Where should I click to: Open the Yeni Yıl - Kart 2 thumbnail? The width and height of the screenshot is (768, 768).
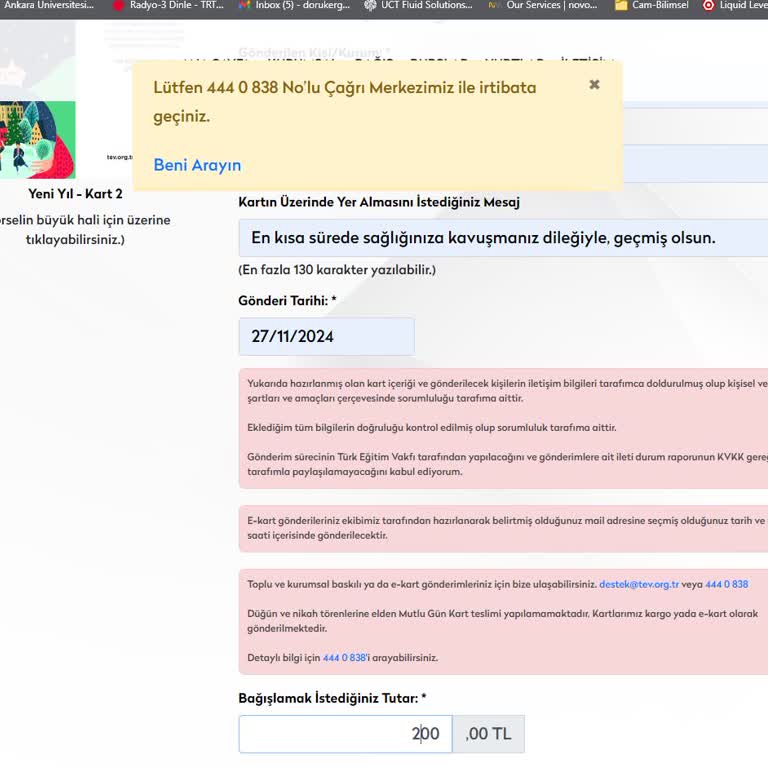click(38, 140)
